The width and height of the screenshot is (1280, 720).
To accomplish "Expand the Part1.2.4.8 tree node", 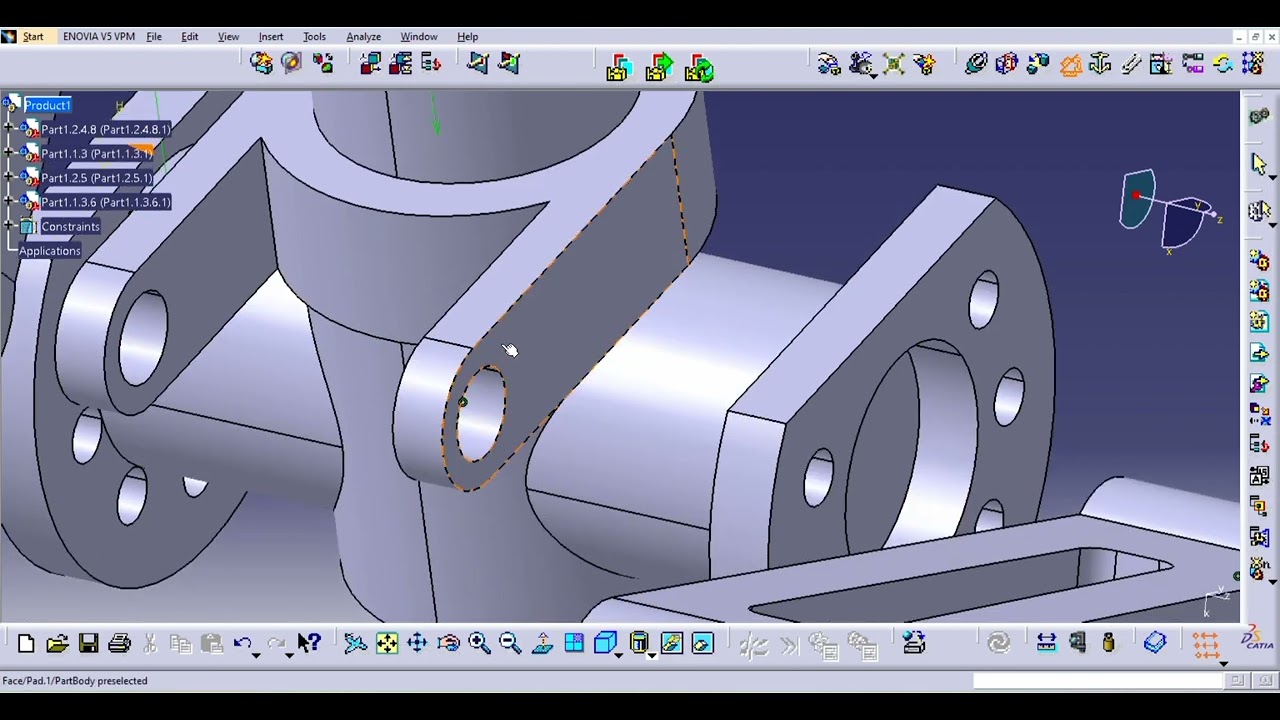I will pyautogui.click(x=10, y=129).
